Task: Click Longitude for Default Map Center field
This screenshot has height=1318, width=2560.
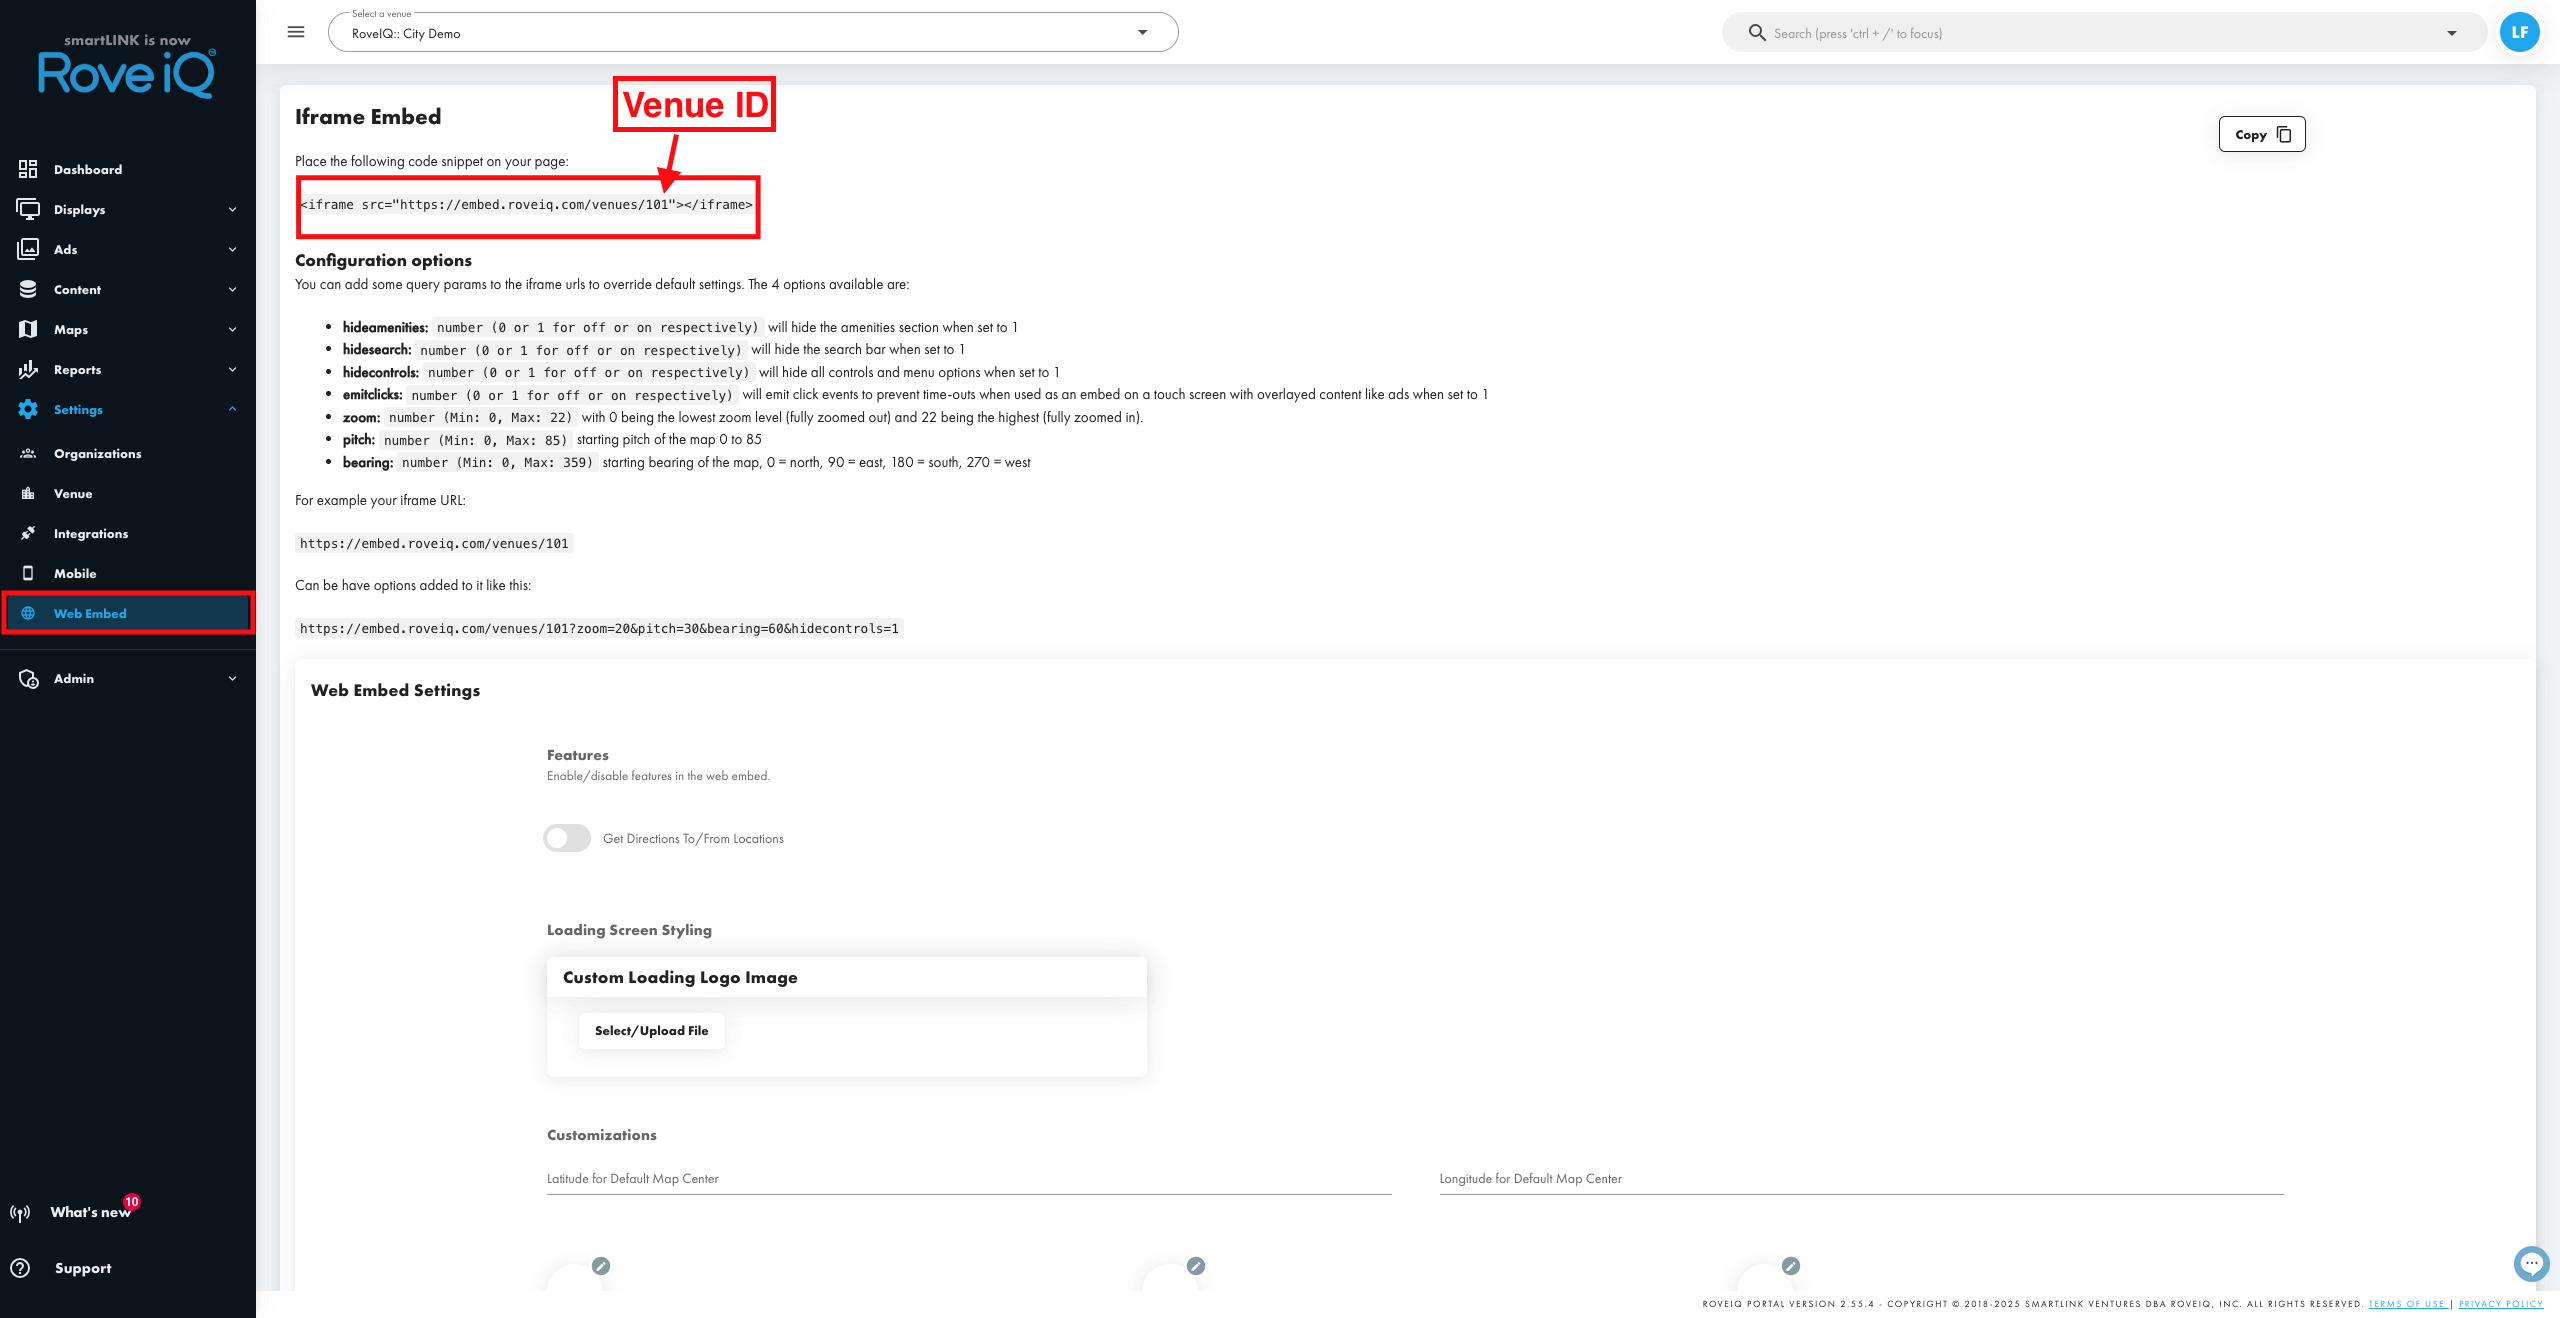Action: tap(1861, 1178)
